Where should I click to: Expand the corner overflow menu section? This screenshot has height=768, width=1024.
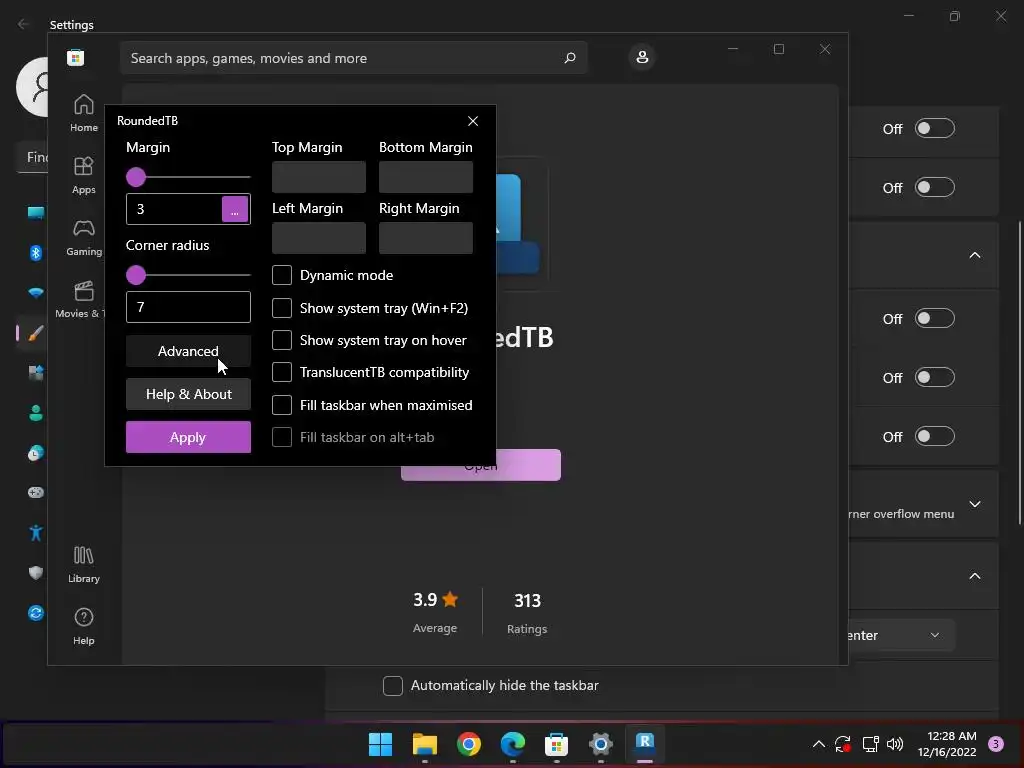tap(974, 504)
